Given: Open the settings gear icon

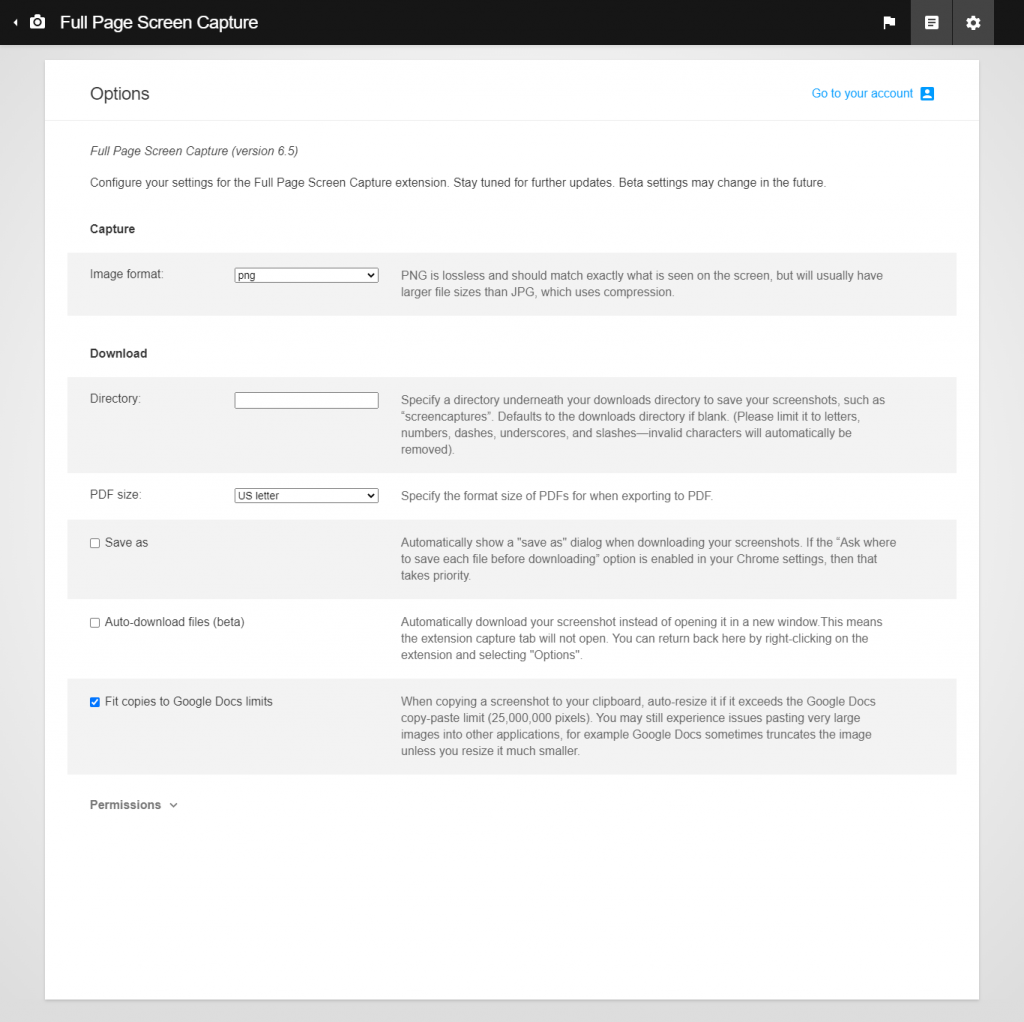Looking at the screenshot, I should tap(973, 23).
